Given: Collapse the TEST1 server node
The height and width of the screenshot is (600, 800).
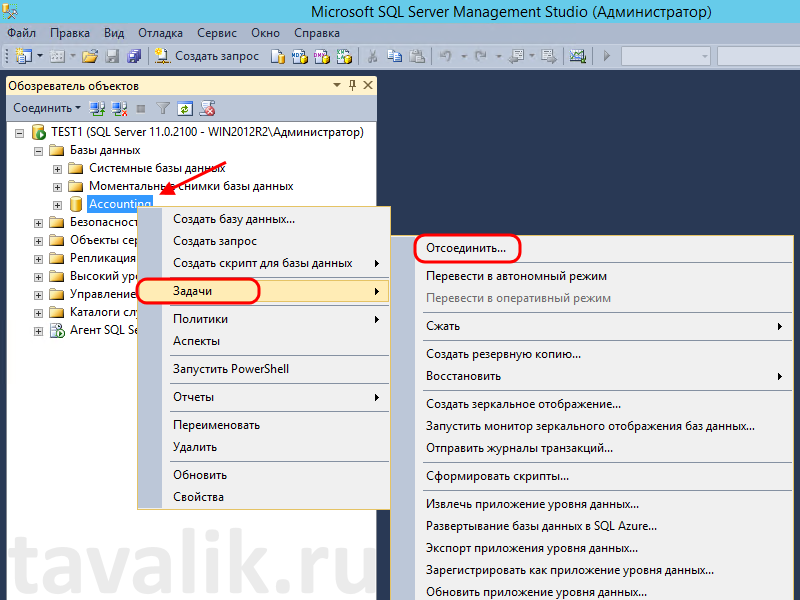Looking at the screenshot, I should click(x=19, y=133).
